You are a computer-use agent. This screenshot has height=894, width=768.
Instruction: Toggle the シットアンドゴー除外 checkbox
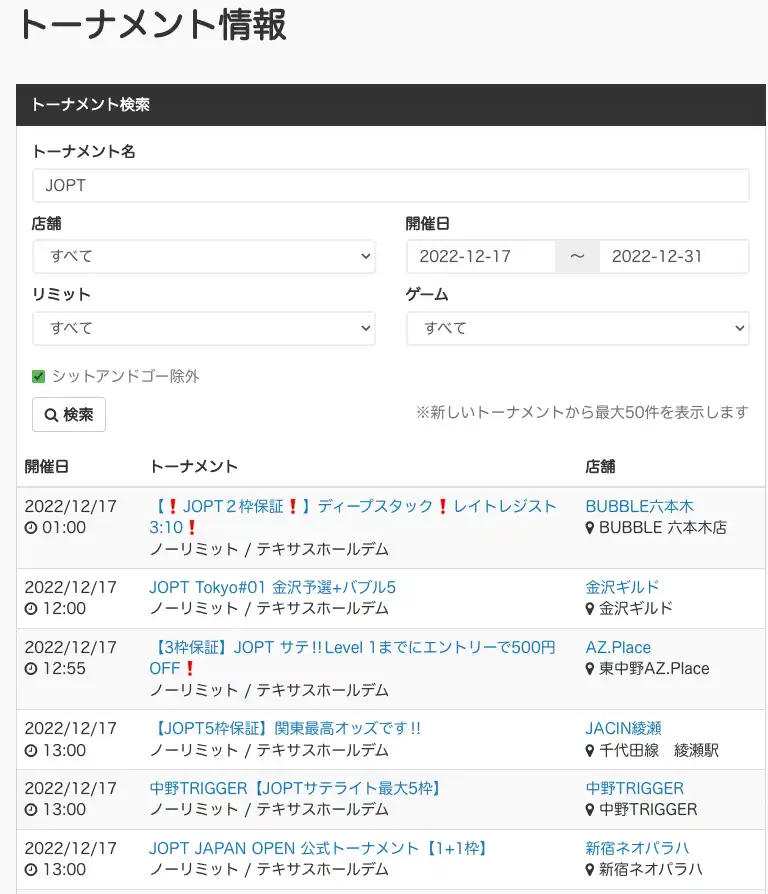[38, 376]
